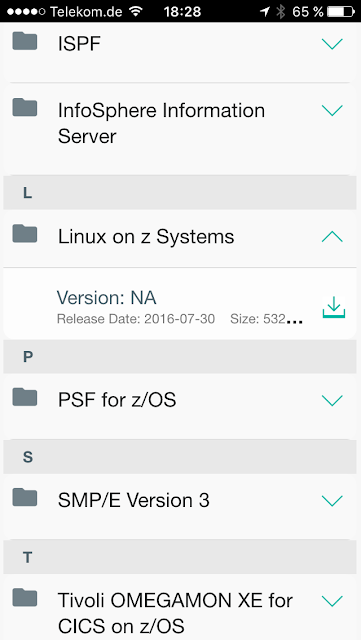This screenshot has width=361, height=640.
Task: Open the Version: NA entry
Action: coord(107,298)
